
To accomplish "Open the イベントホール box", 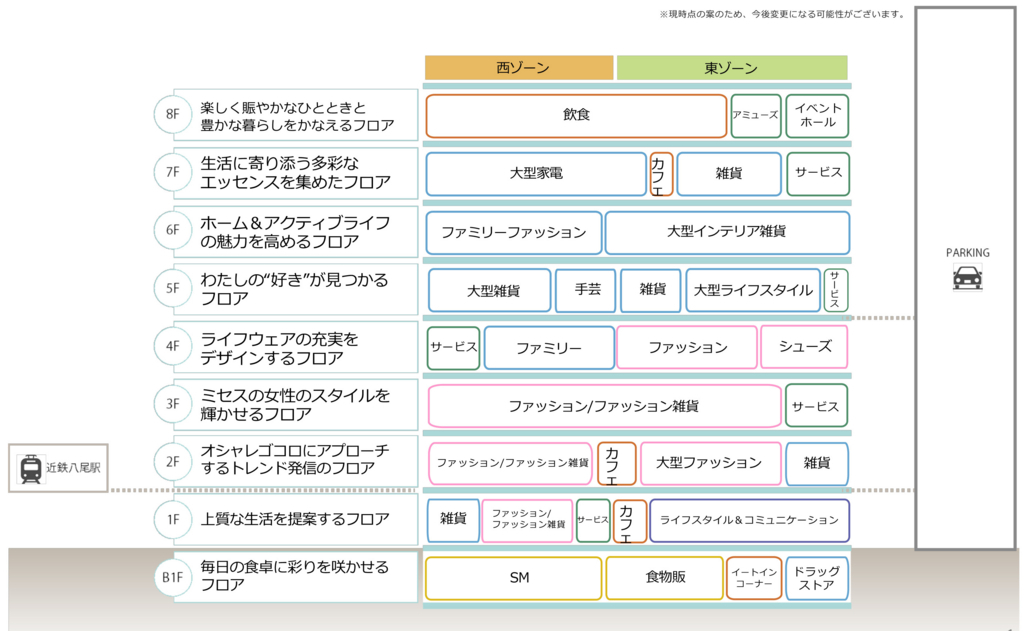I will point(817,116).
